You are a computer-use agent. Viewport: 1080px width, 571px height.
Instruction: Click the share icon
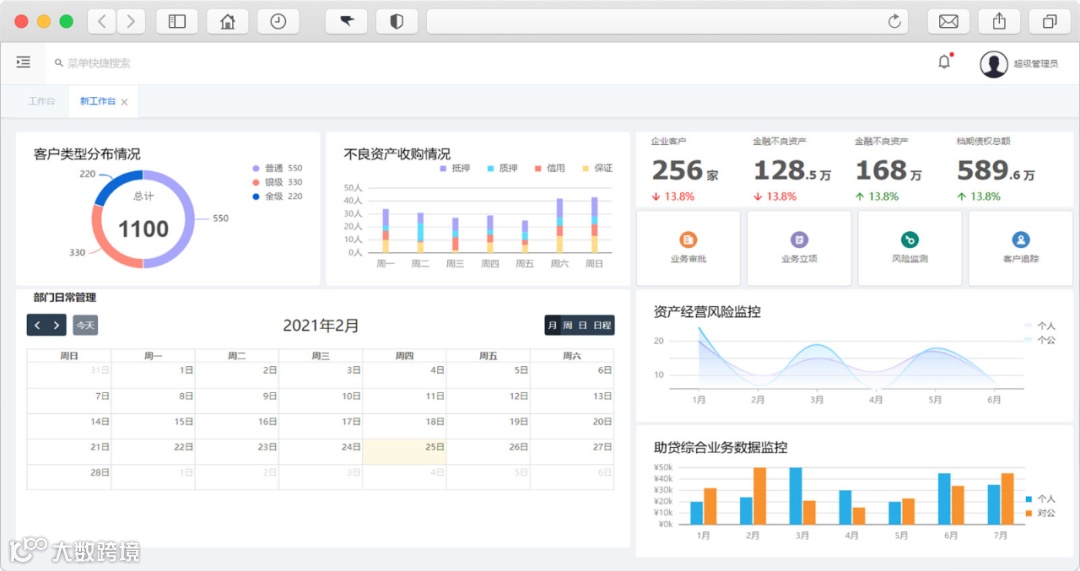(999, 21)
